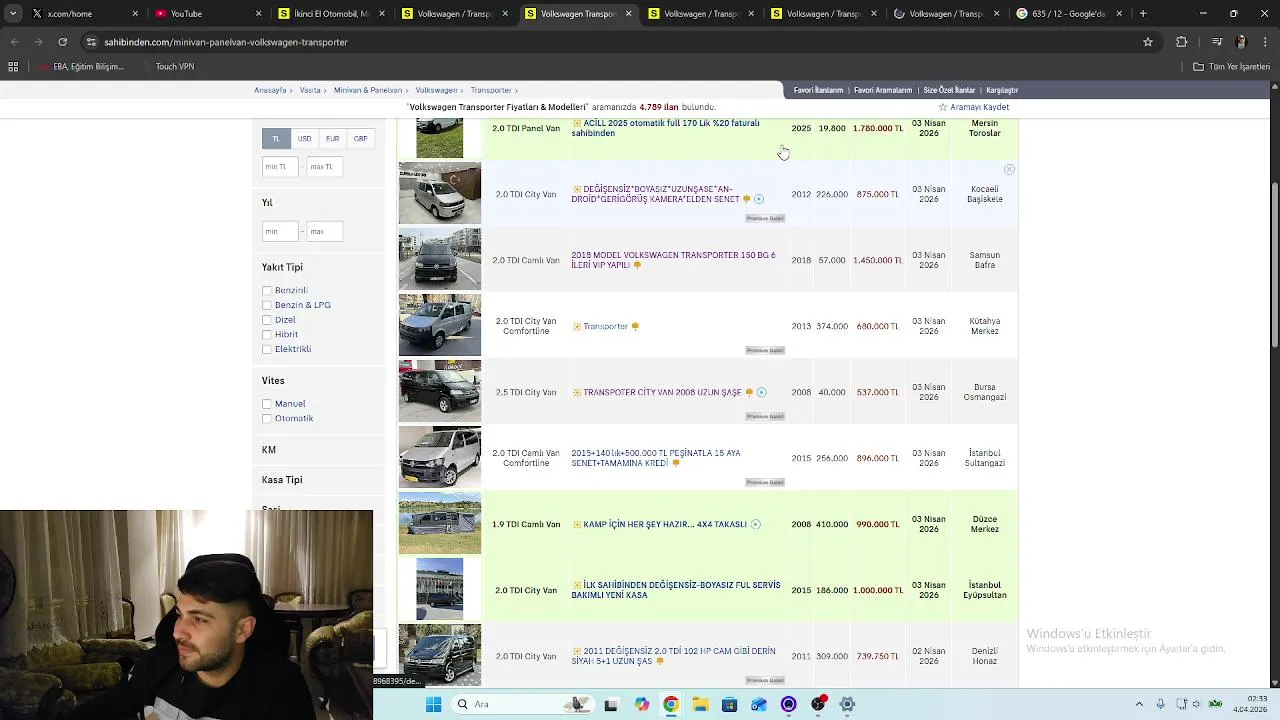Image resolution: width=1280 pixels, height=720 pixels.
Task: Check the Elektrikli fuel option
Action: click(x=267, y=349)
